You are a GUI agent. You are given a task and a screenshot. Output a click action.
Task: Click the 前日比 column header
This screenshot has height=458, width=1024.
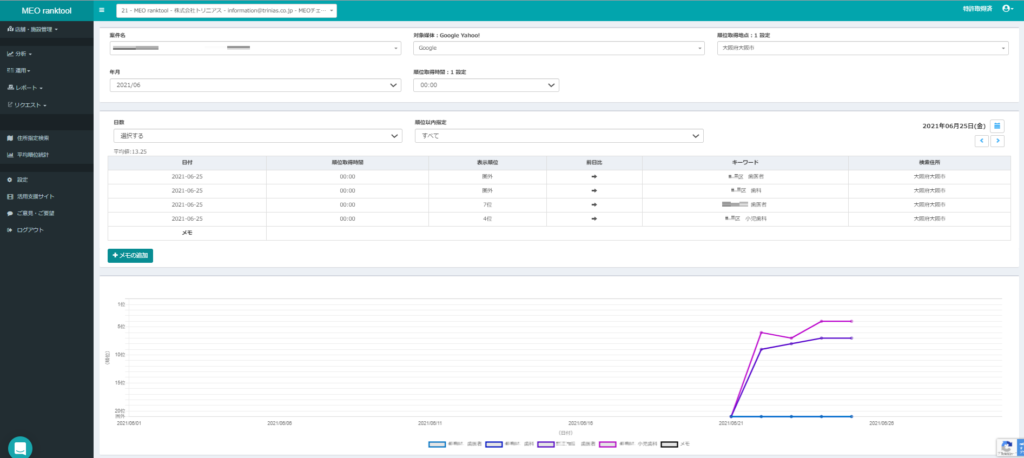pos(594,163)
